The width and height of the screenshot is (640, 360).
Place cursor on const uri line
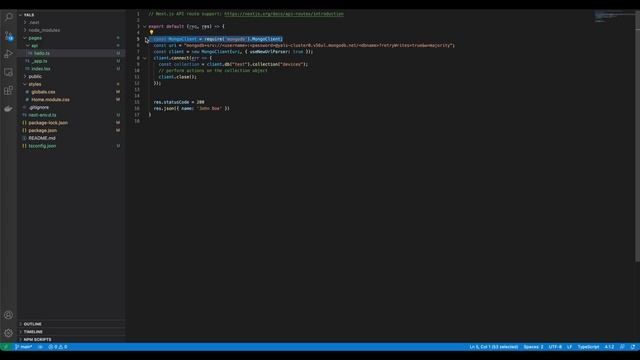(x=304, y=45)
